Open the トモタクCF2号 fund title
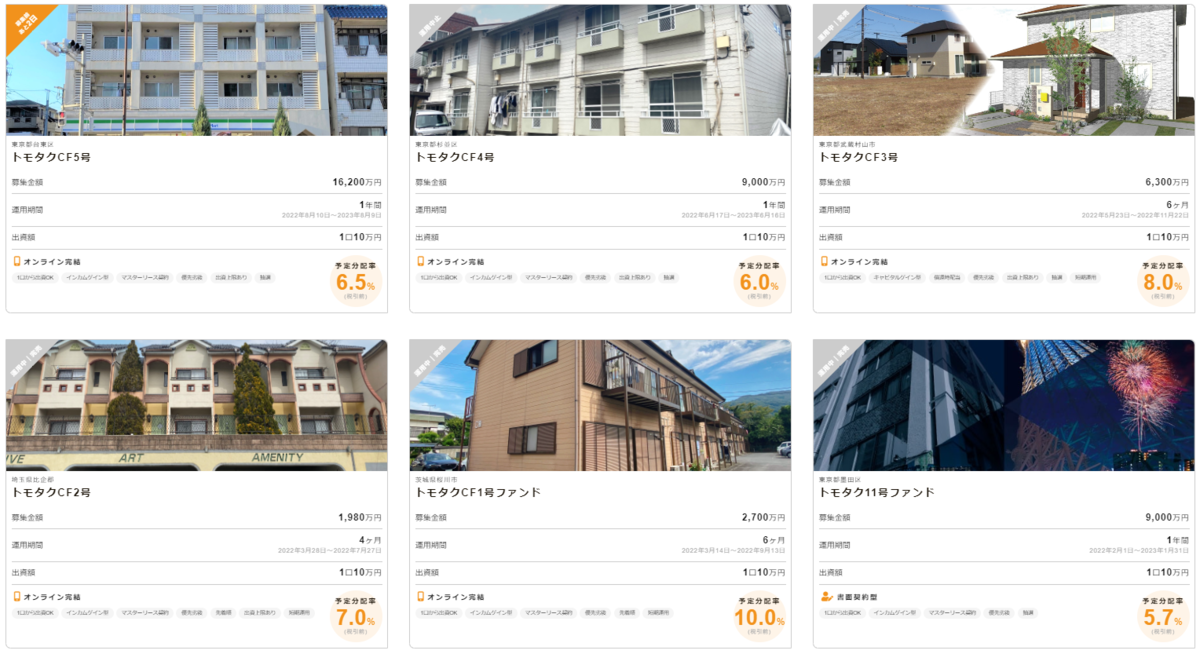The image size is (1200, 654). (51, 493)
